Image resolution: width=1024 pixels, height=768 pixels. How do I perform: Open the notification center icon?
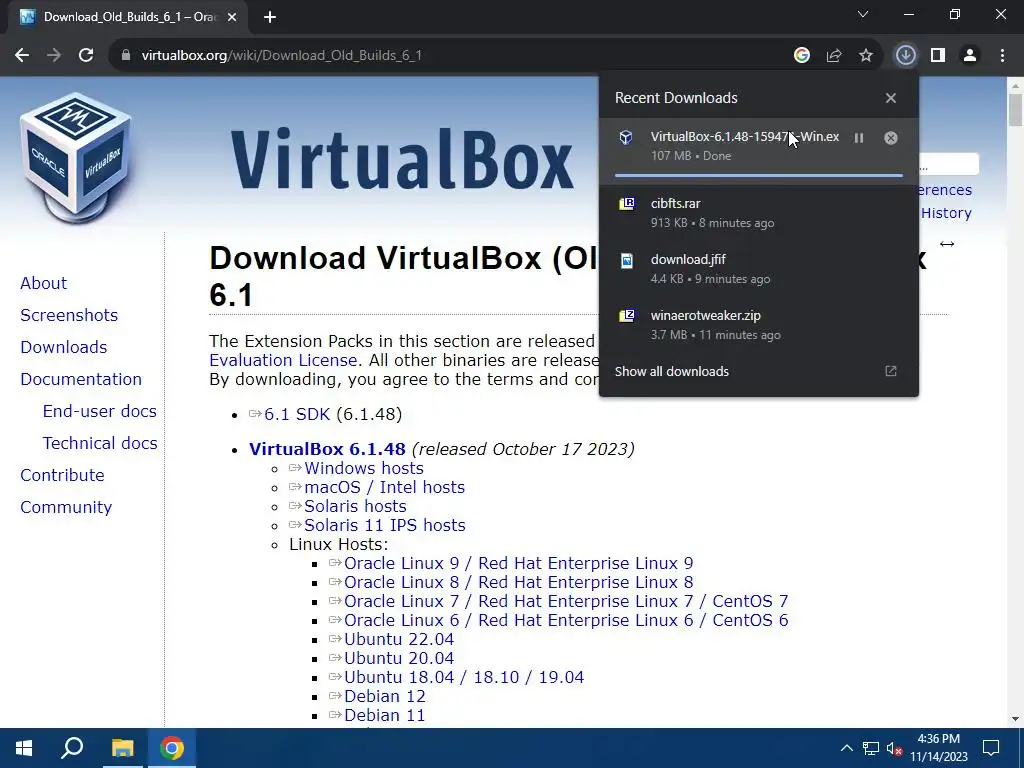[991, 748]
